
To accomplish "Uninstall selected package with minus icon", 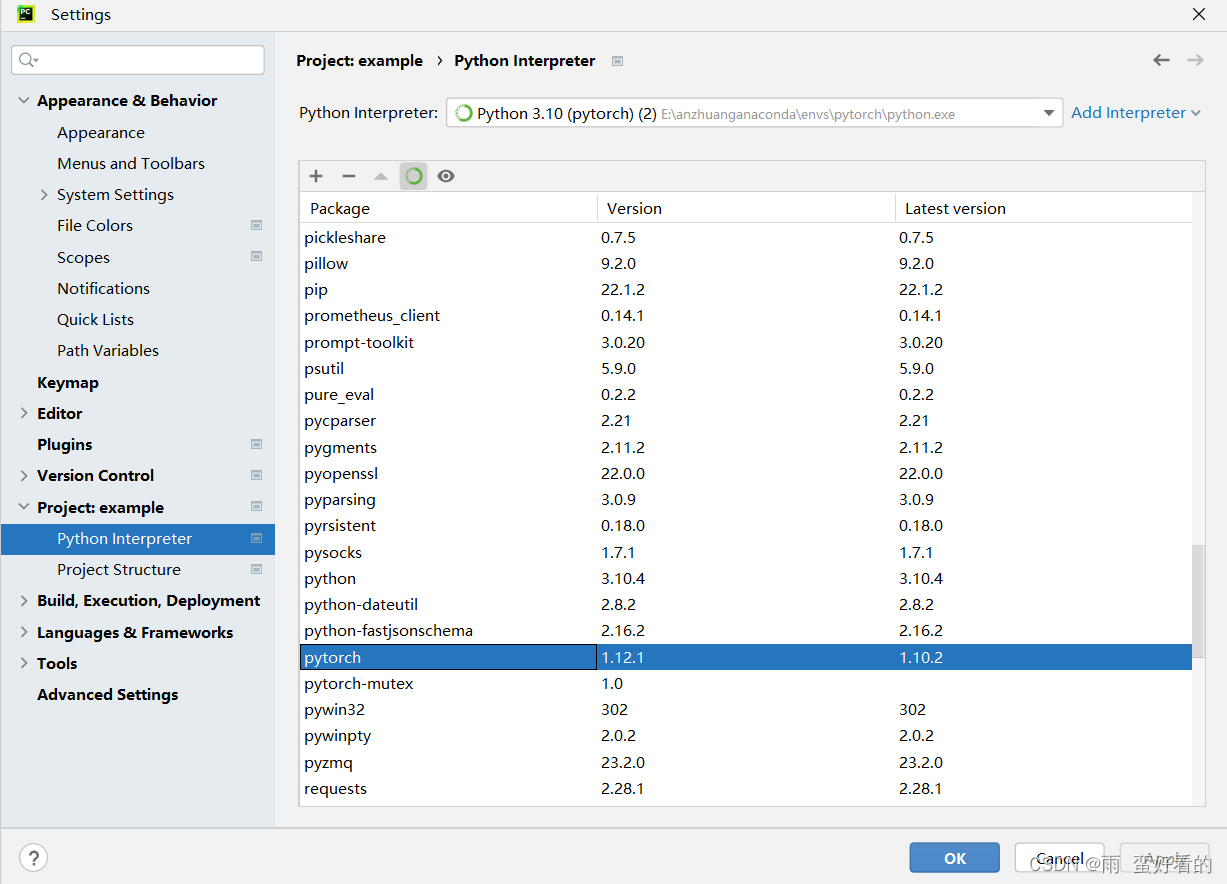I will [348, 175].
